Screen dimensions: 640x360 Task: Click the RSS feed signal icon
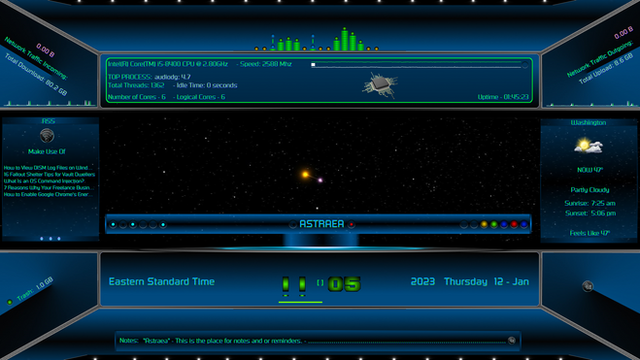pos(47,136)
